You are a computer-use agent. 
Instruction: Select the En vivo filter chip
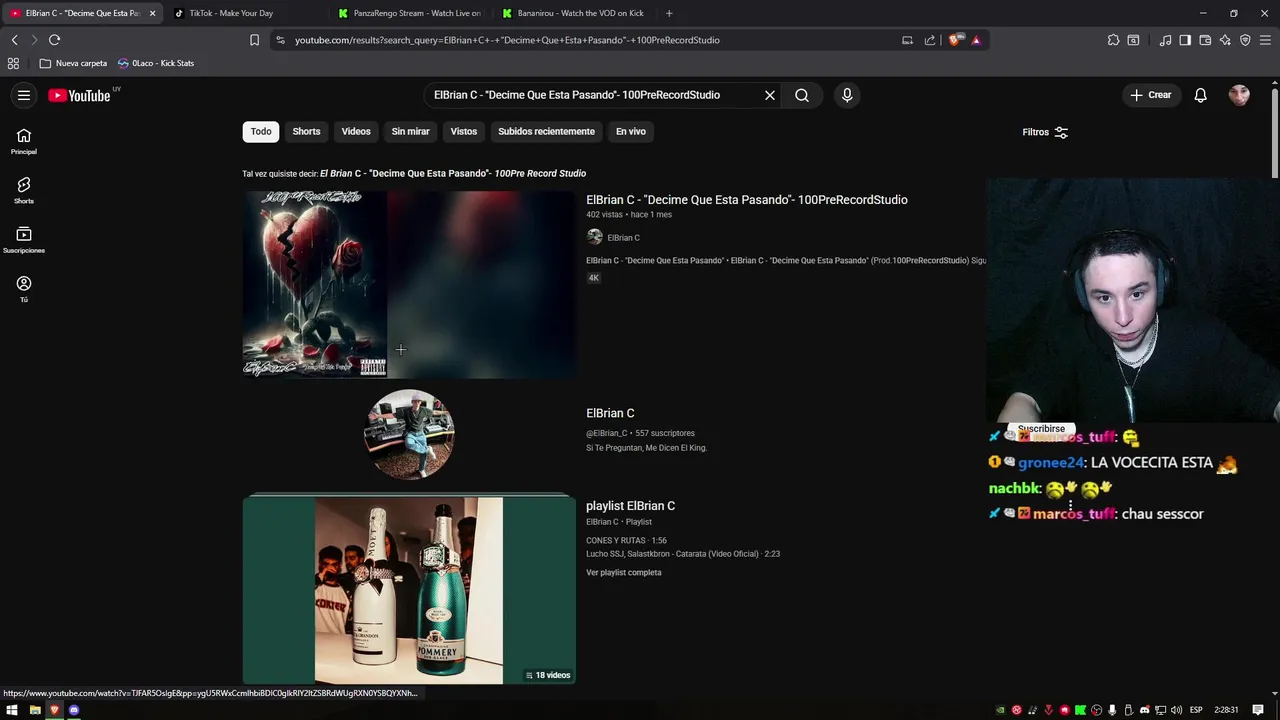click(x=631, y=131)
